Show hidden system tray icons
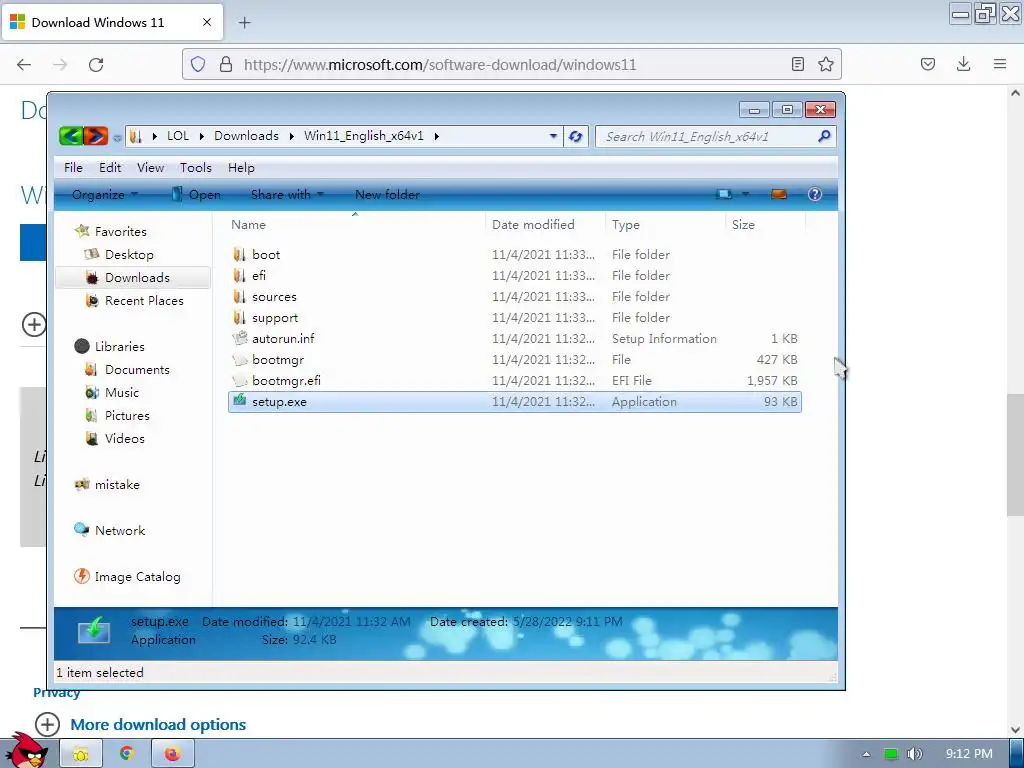1024x768 pixels. (x=866, y=754)
